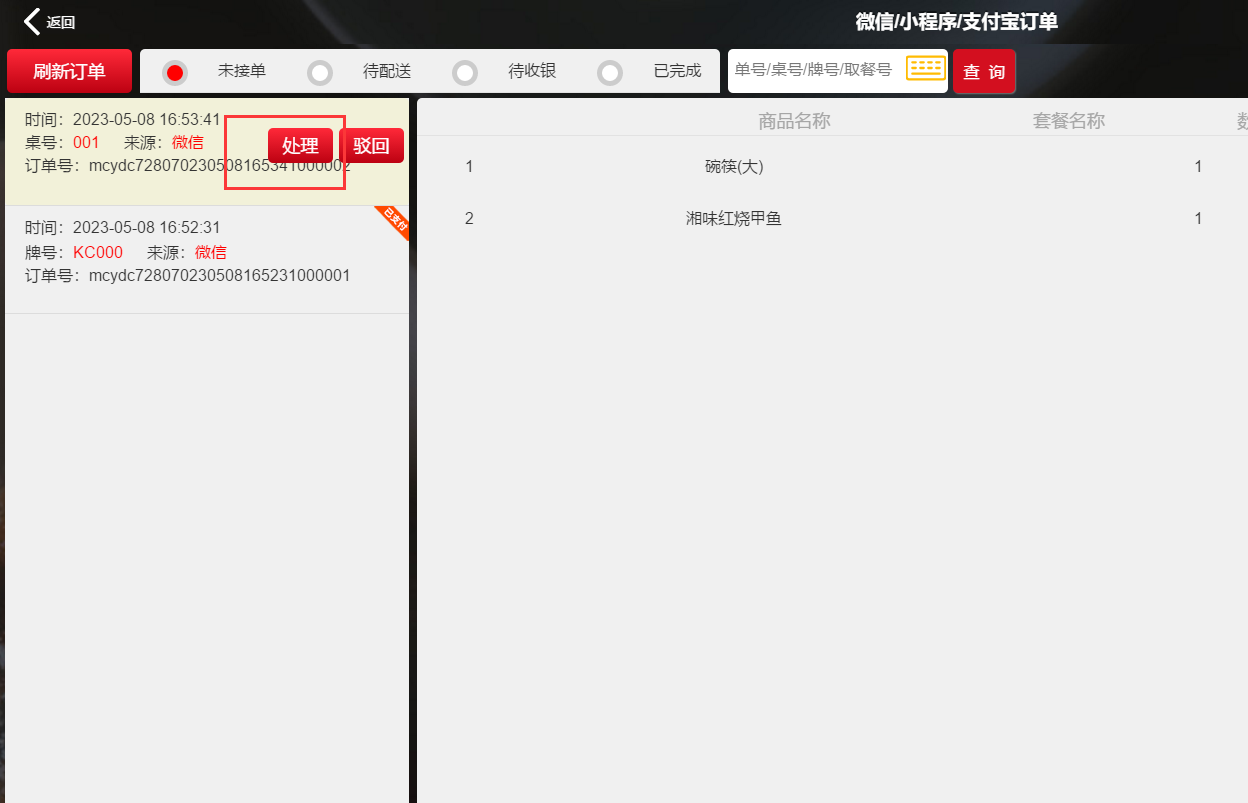The width and height of the screenshot is (1248, 803).
Task: Reject the order with 驳回 button
Action: click(x=371, y=146)
